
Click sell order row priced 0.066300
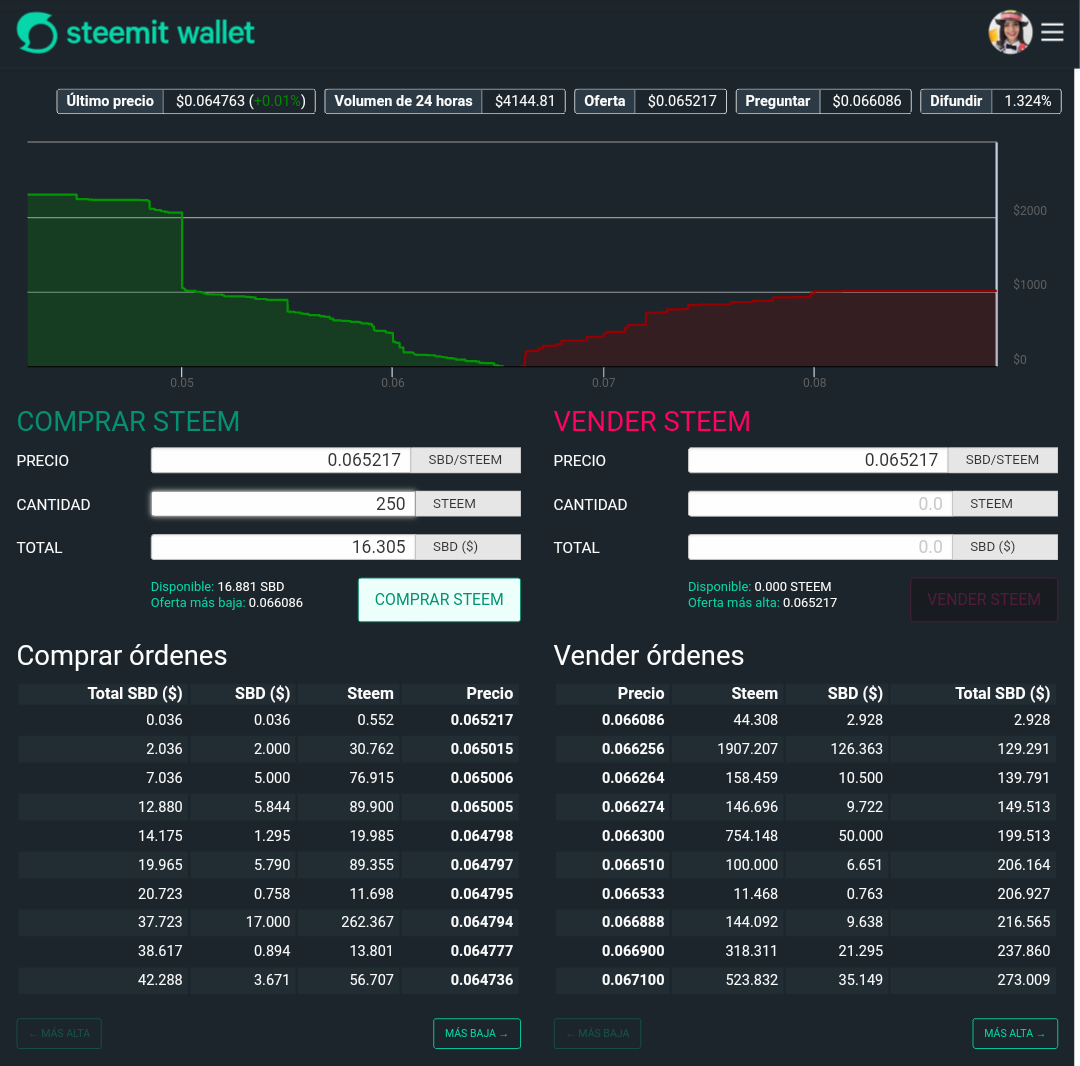click(806, 835)
